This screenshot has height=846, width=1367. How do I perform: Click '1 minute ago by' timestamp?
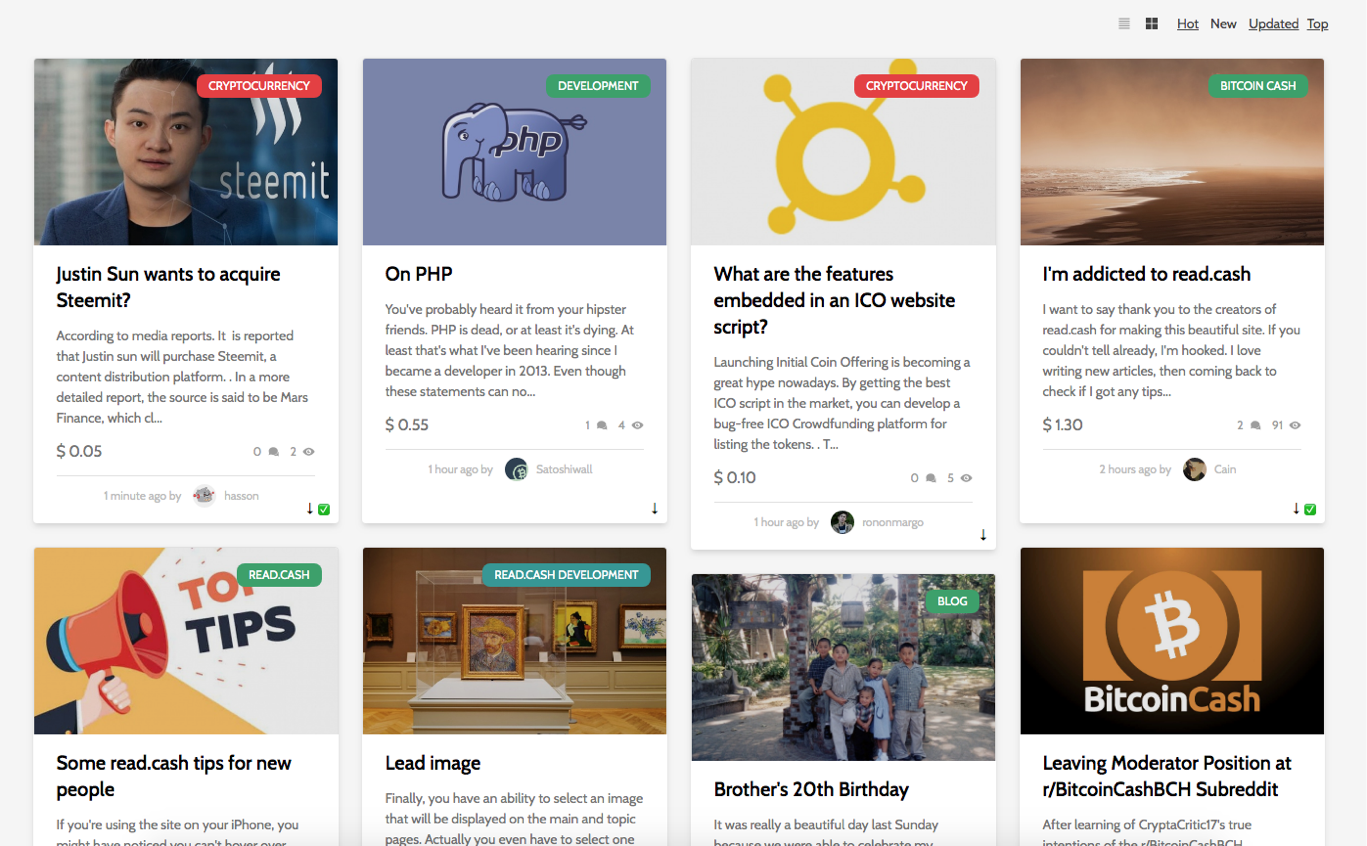point(142,496)
